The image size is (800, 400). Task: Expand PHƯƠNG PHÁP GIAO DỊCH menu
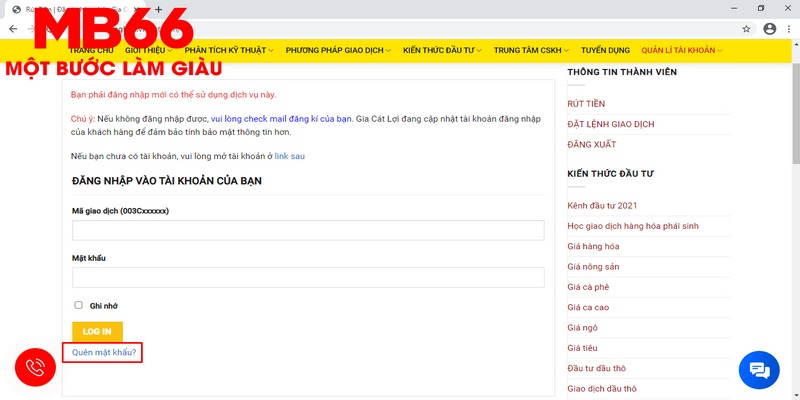[x=338, y=51]
